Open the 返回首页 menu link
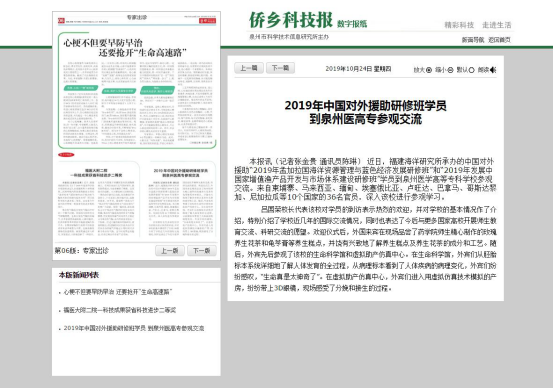The width and height of the screenshot is (553, 389). [499, 40]
